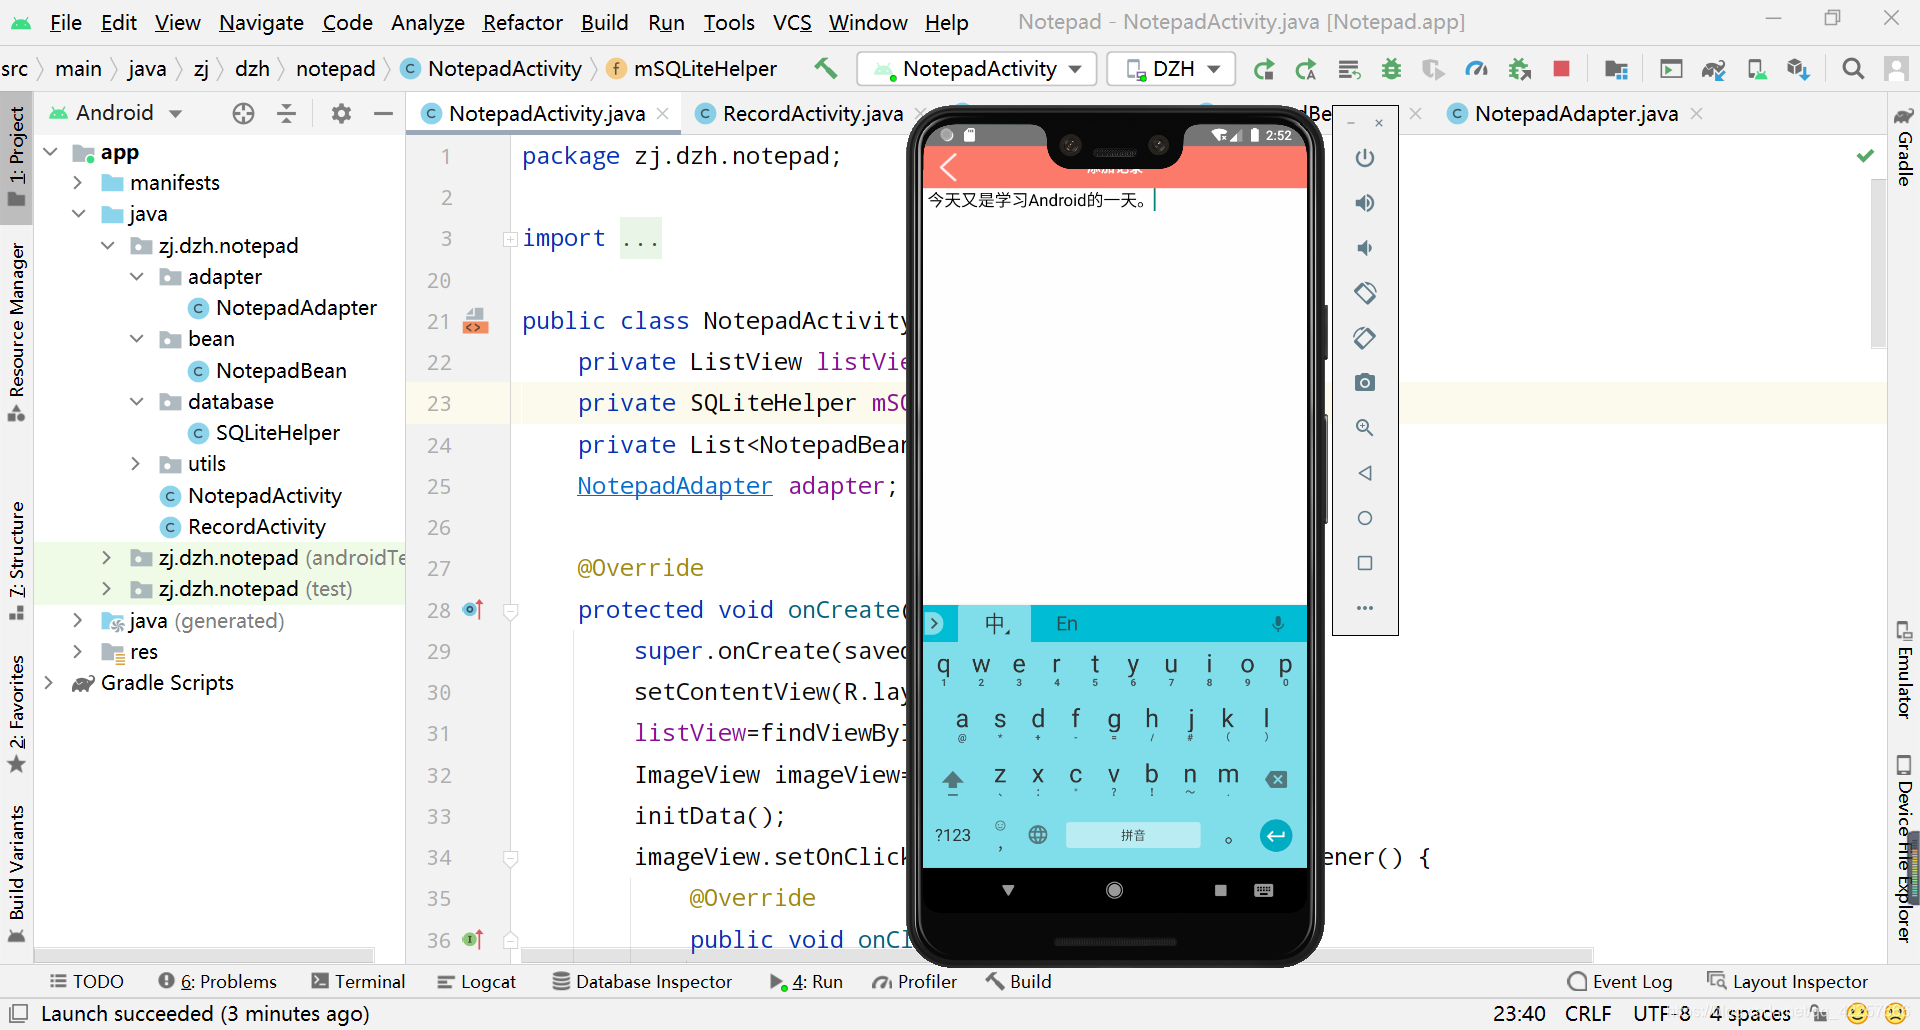This screenshot has height=1030, width=1920.
Task: Collapse the bean package
Action: [135, 339]
